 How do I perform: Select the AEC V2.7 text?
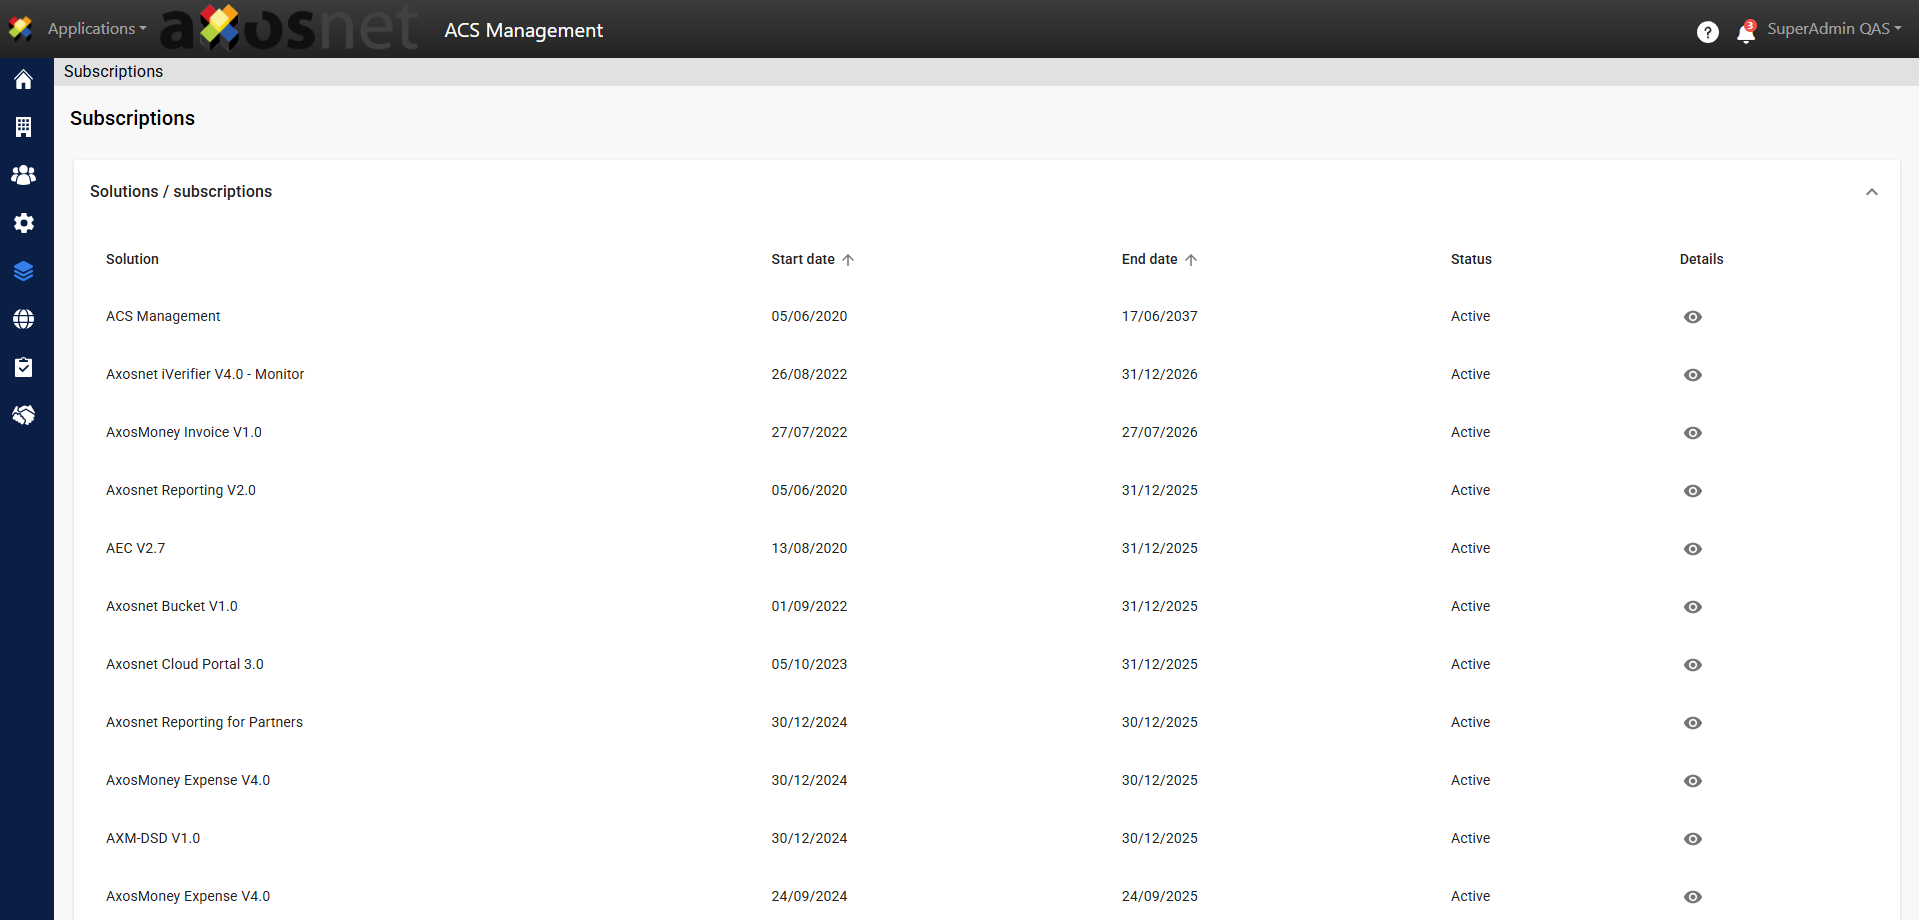coord(136,548)
